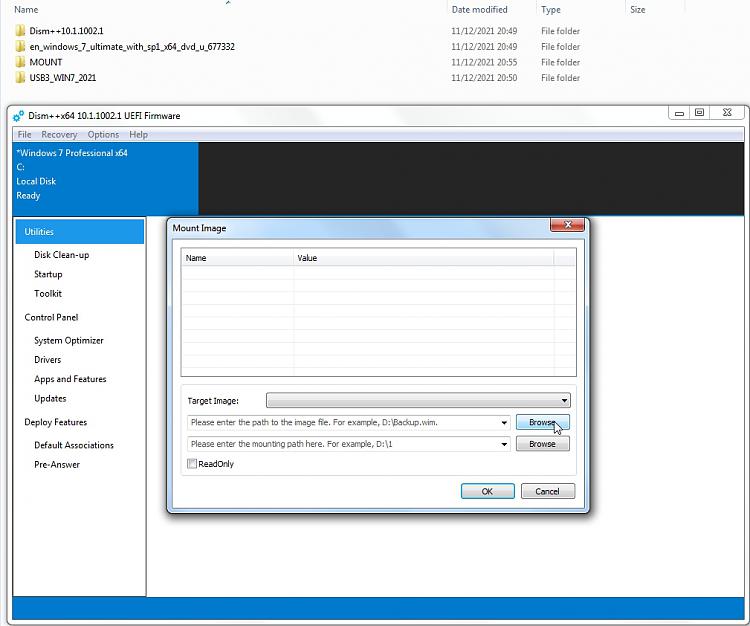Browse for the mounting path
750x626 pixels.
coord(542,444)
